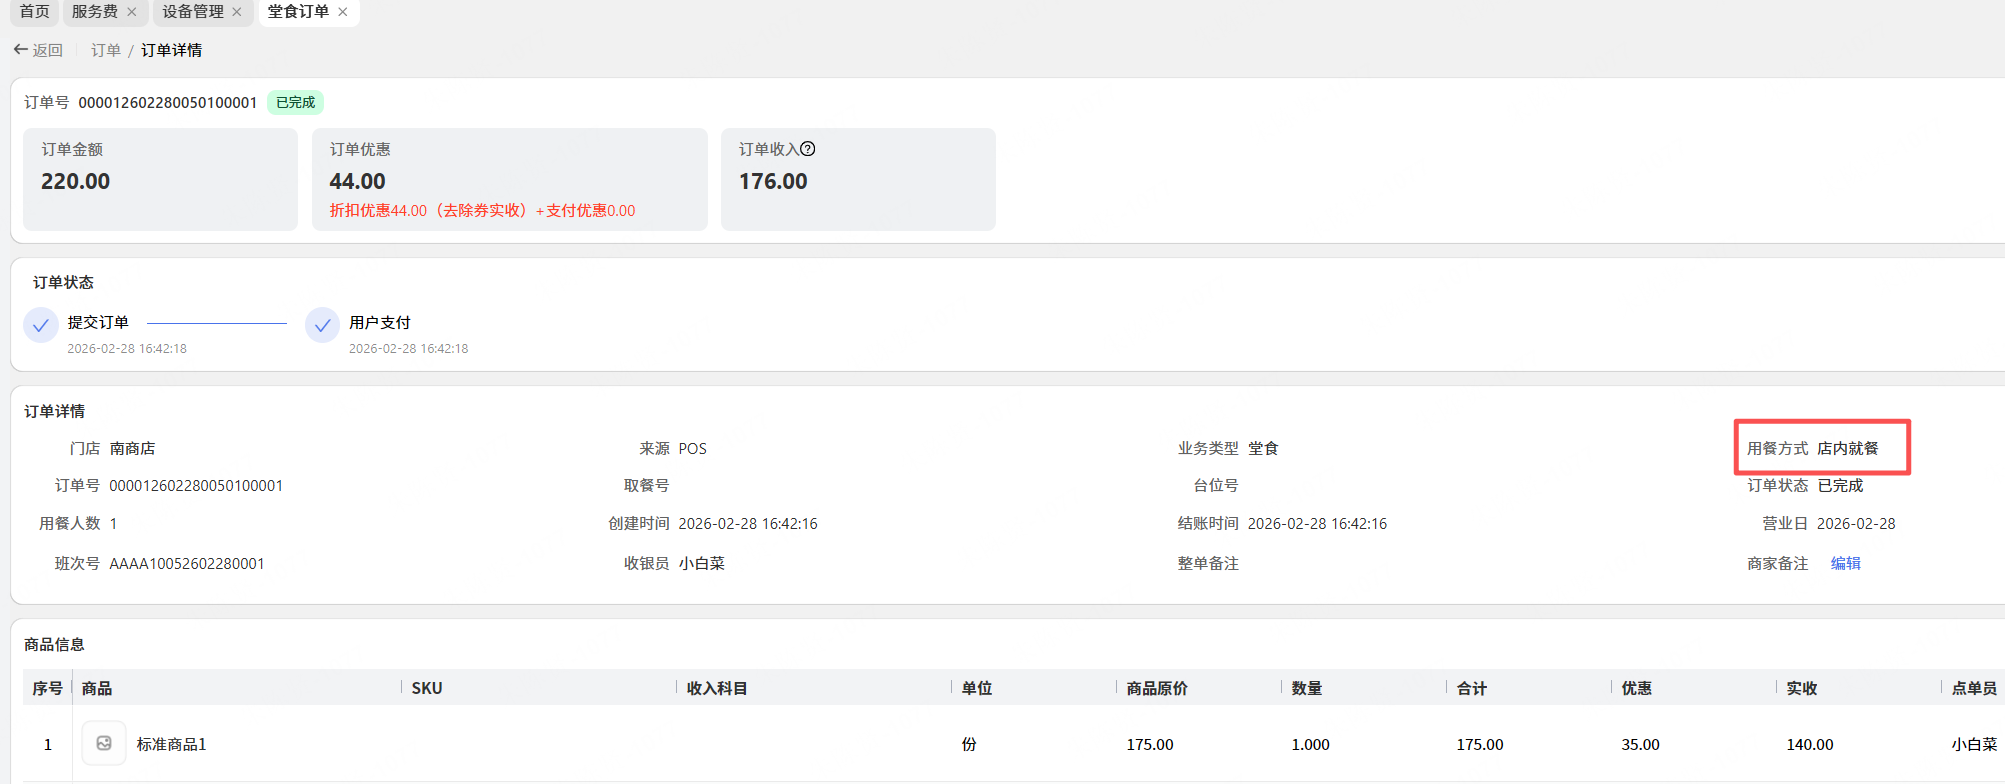The image size is (2005, 784).
Task: Close the 堂食订单 tab
Action: [343, 12]
